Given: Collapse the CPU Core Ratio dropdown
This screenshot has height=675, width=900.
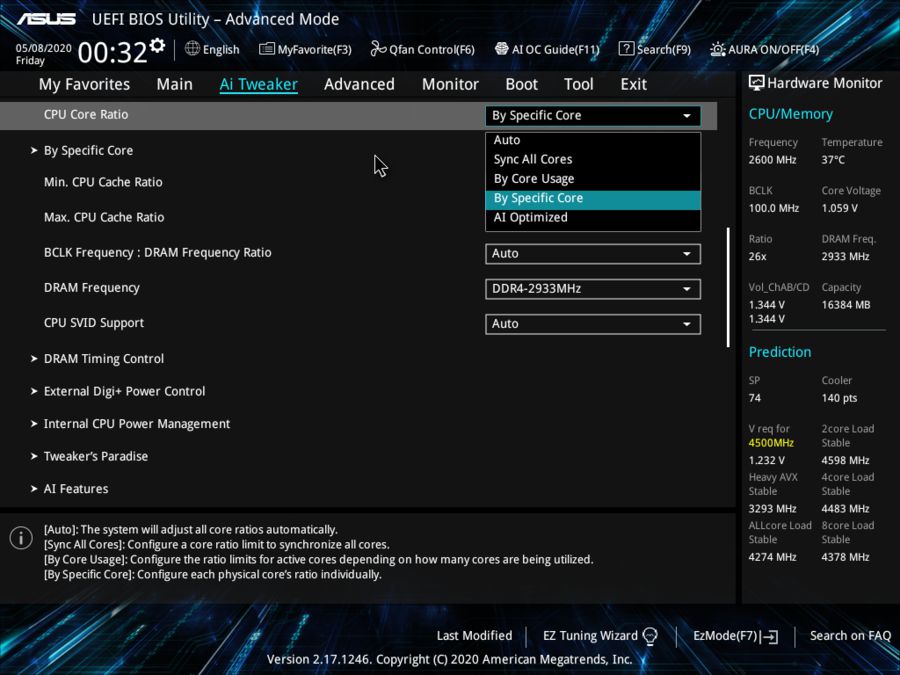Looking at the screenshot, I should (592, 115).
